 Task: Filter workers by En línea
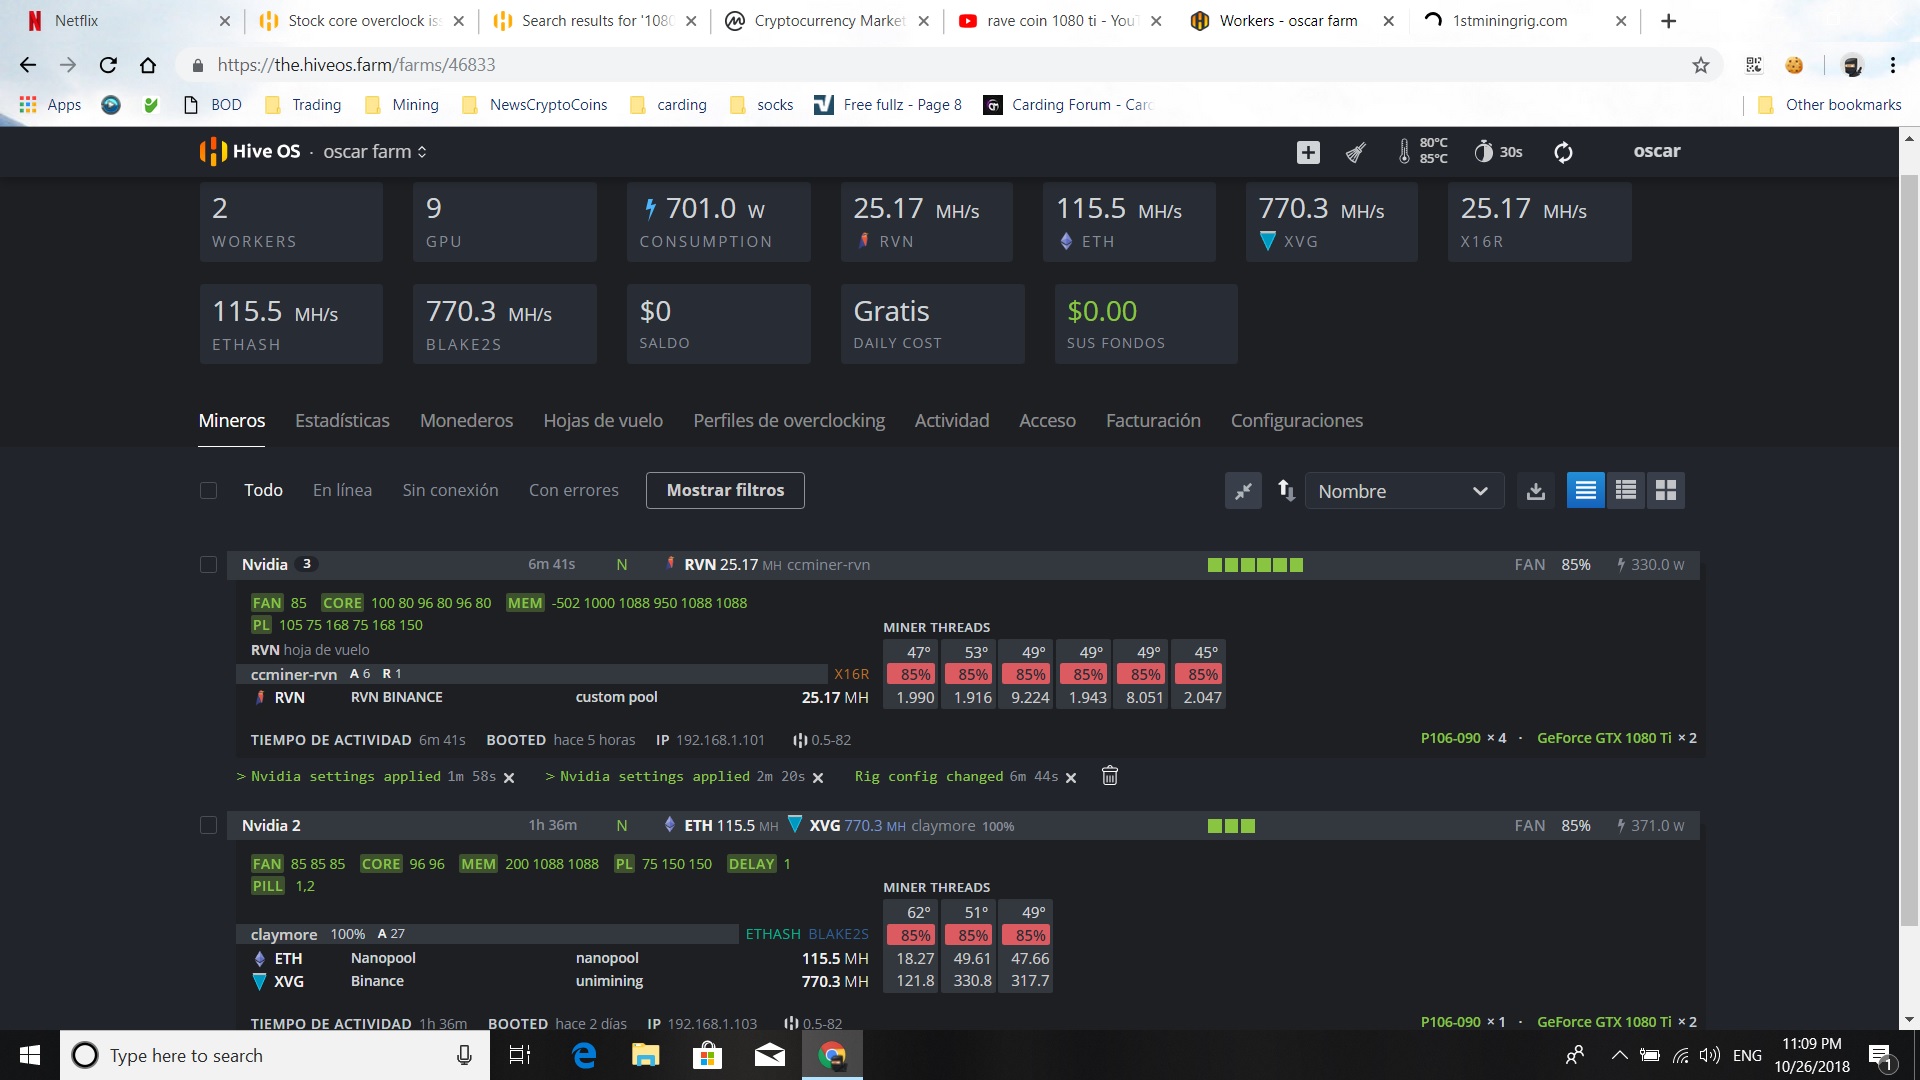click(342, 491)
